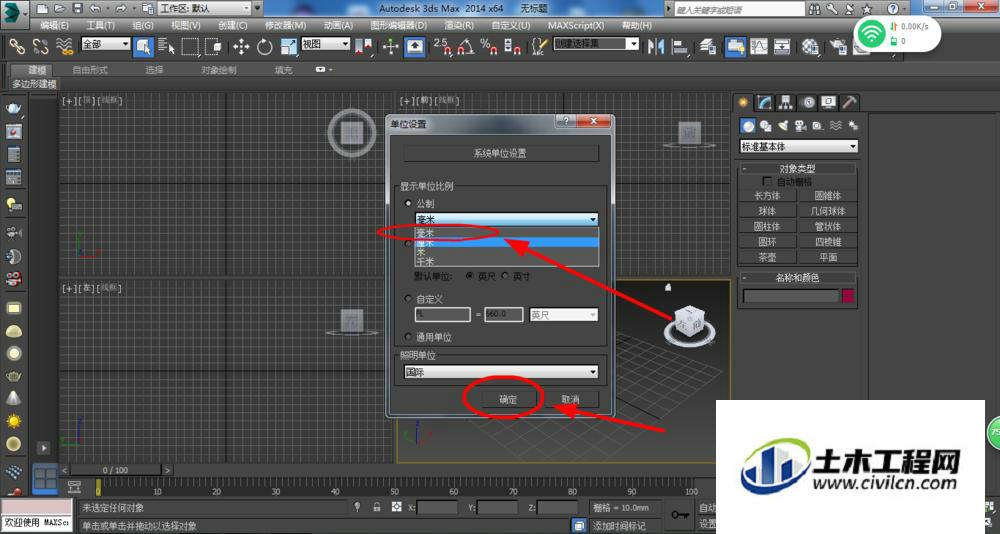The height and width of the screenshot is (534, 1000).
Task: Click the 0 / 100 time slider
Action: pyautogui.click(x=115, y=470)
